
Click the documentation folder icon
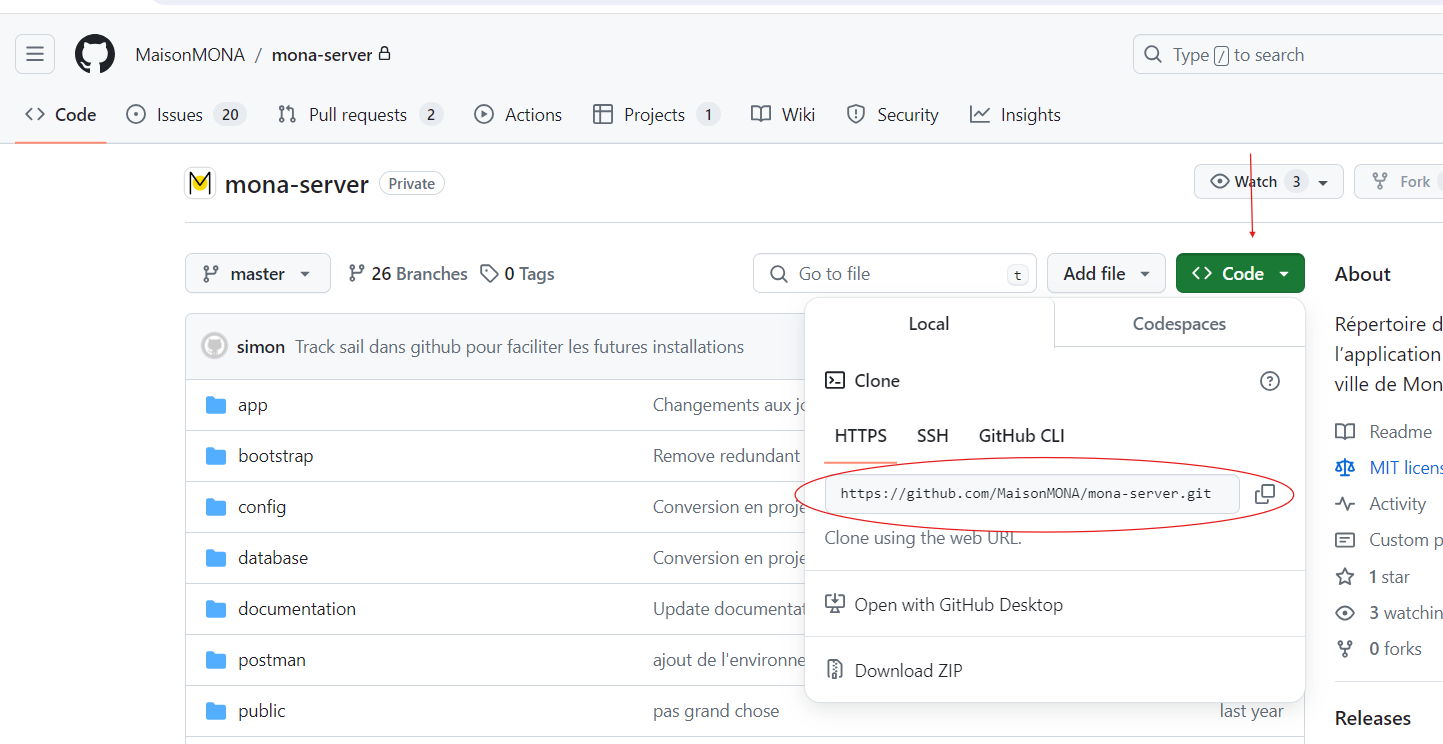pyautogui.click(x=216, y=609)
